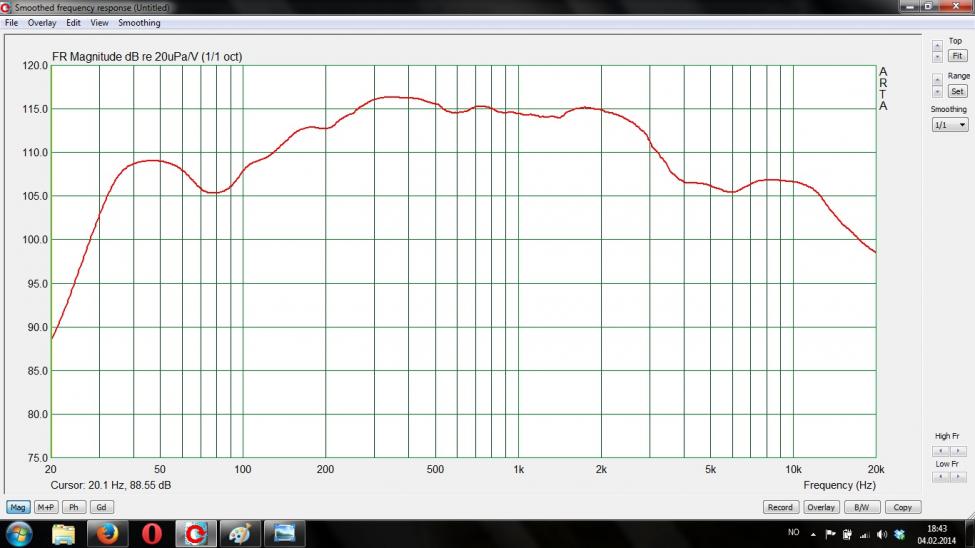Open the File menu

point(11,23)
